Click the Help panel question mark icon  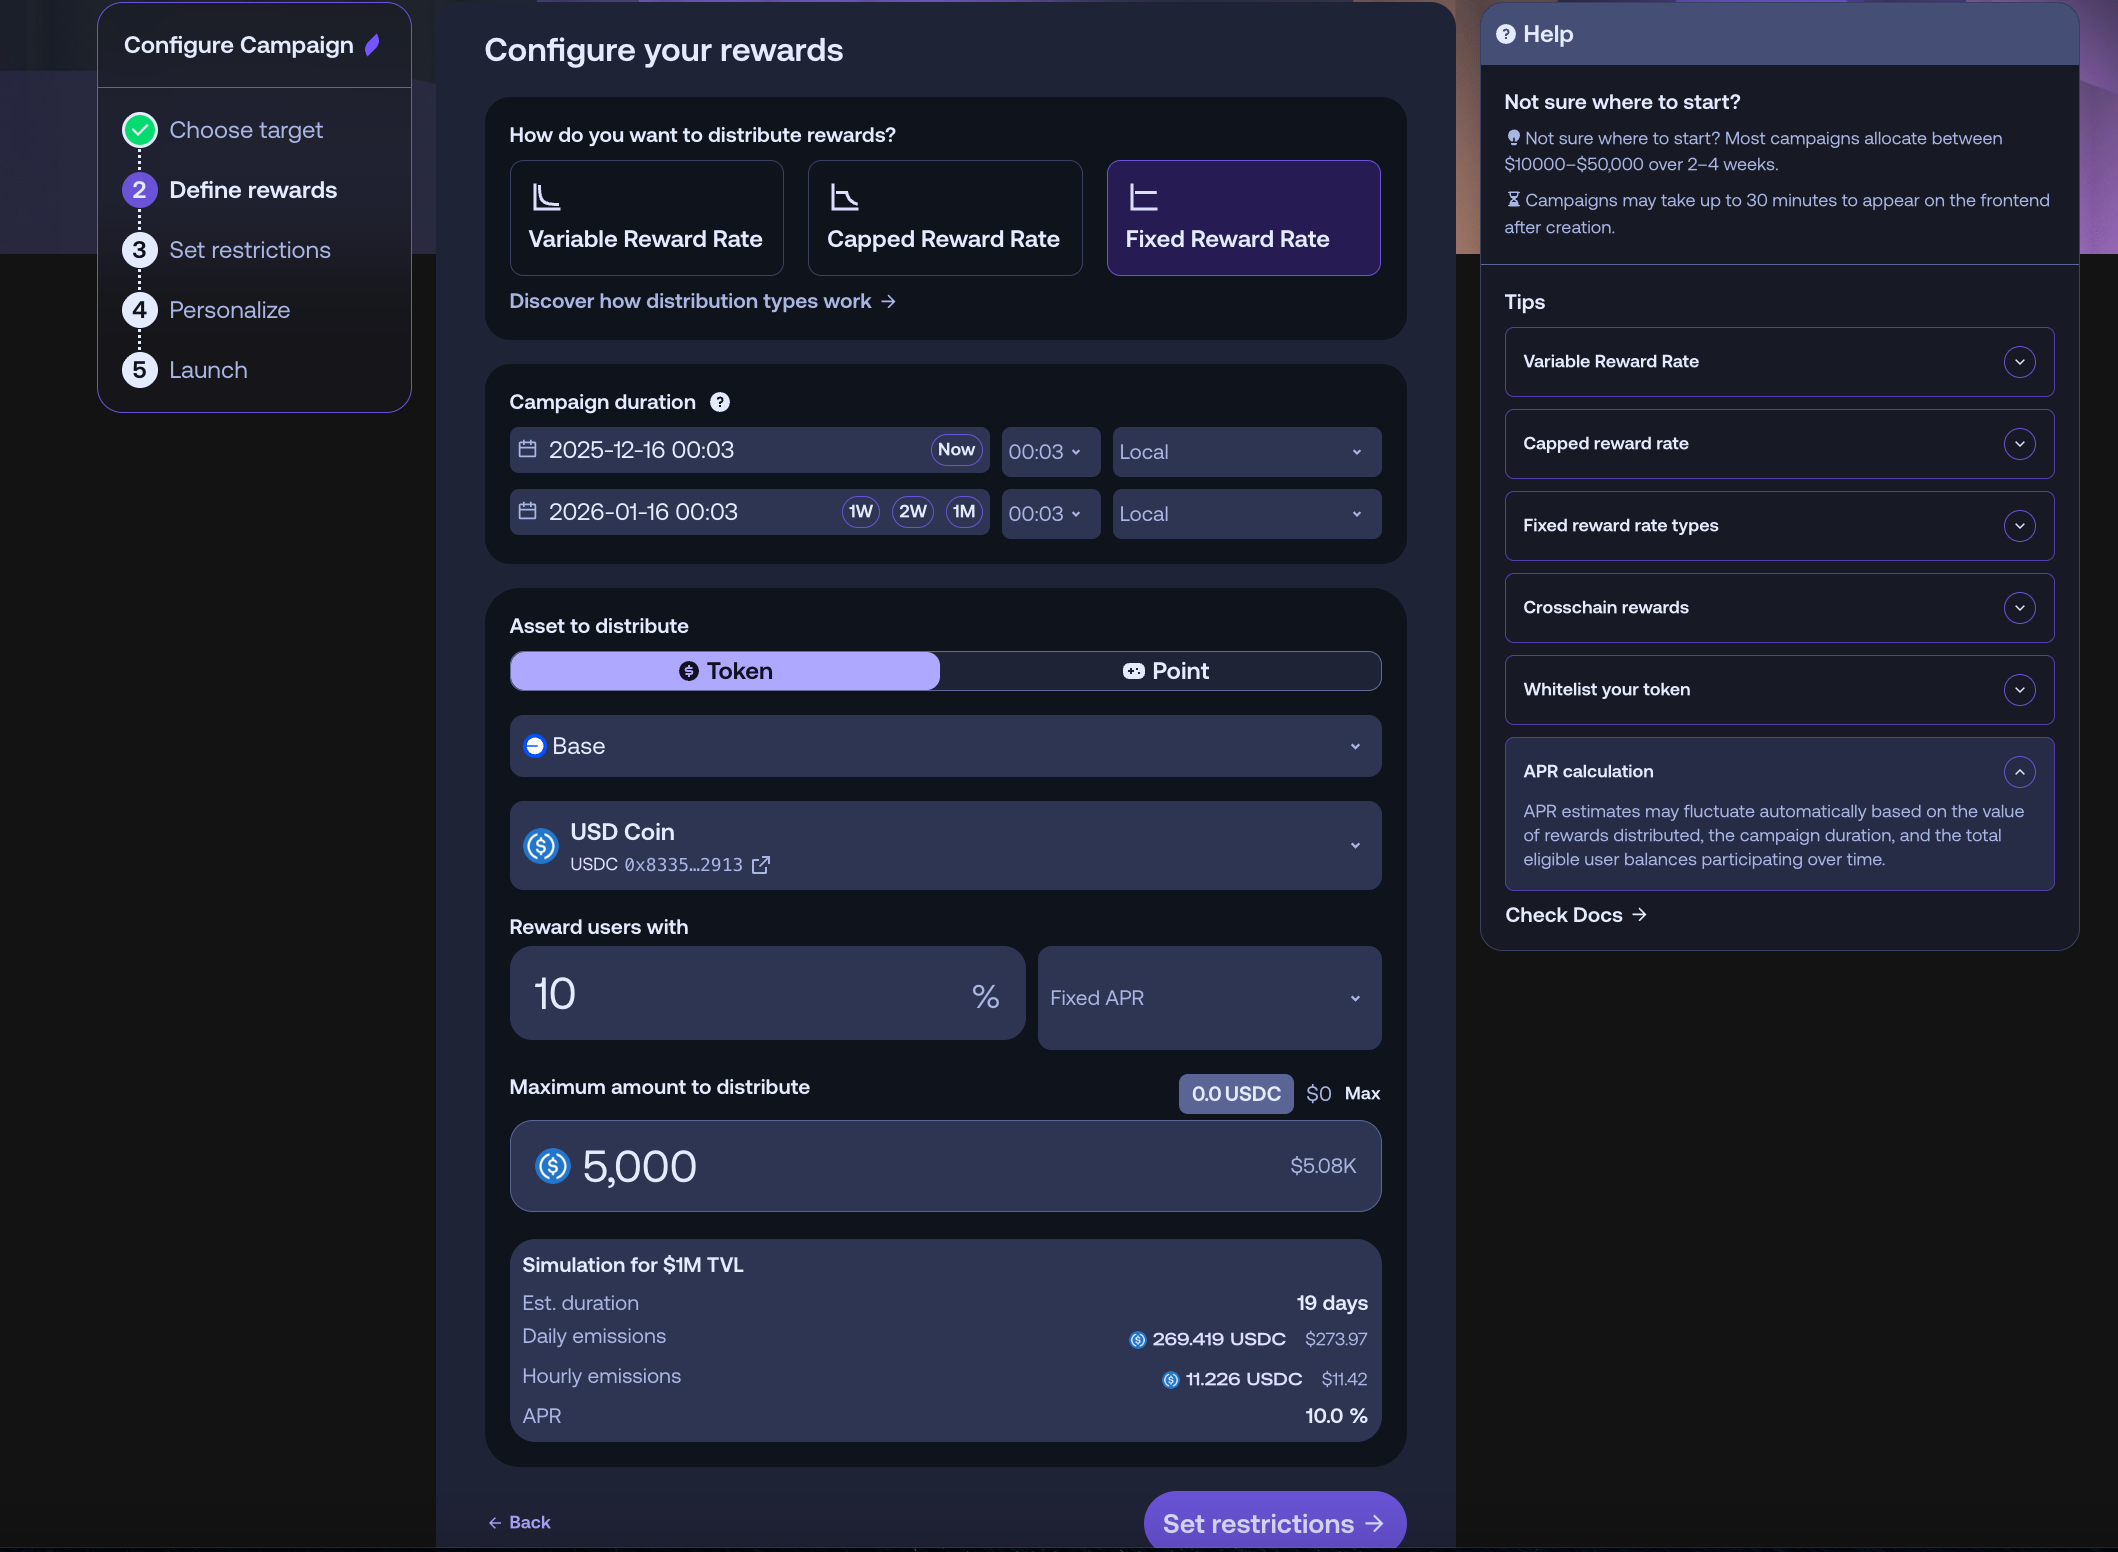(x=1505, y=34)
